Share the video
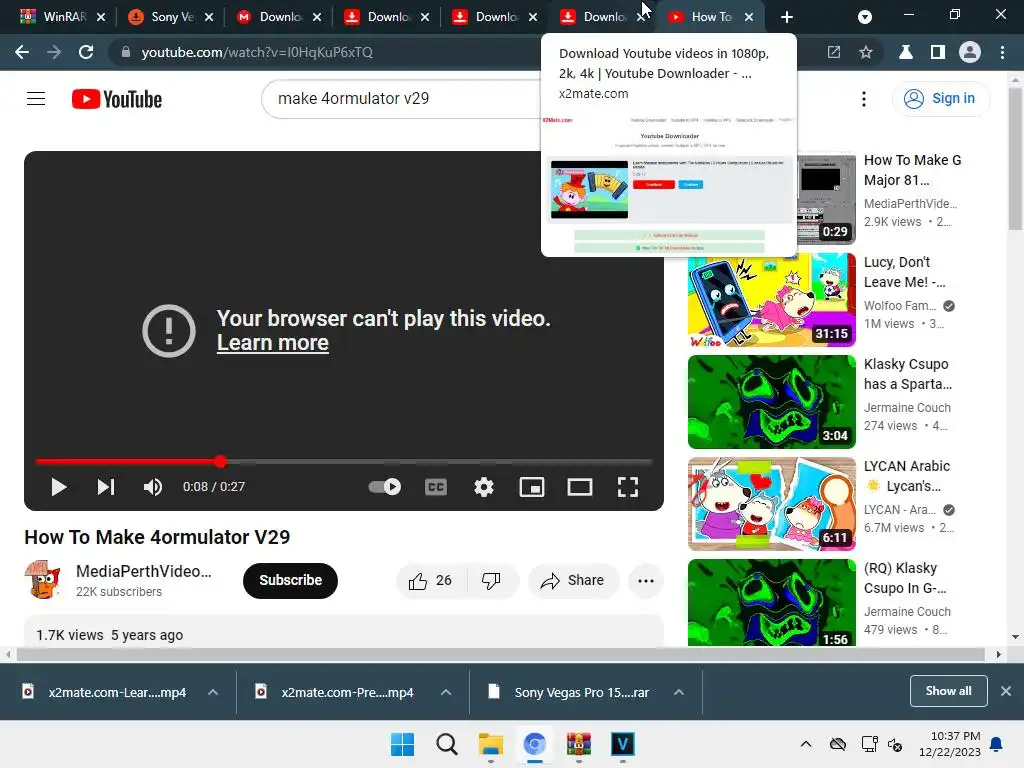1024x768 pixels. coord(573,581)
